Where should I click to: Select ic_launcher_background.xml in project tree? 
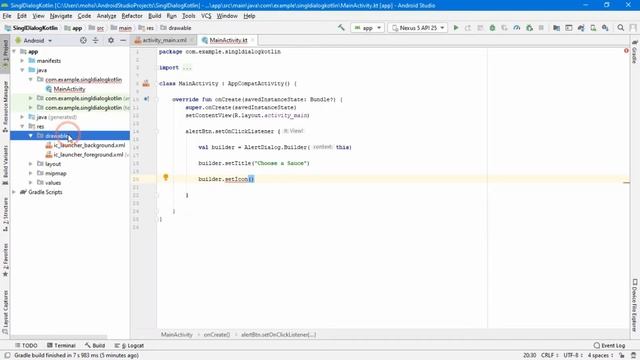click(85, 145)
